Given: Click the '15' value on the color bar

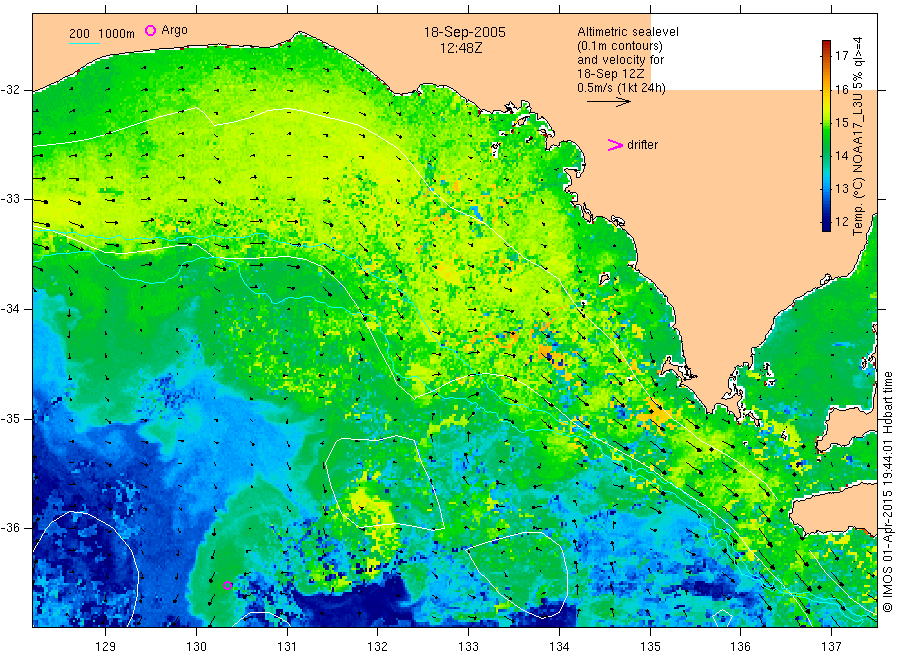Looking at the screenshot, I should [x=841, y=122].
